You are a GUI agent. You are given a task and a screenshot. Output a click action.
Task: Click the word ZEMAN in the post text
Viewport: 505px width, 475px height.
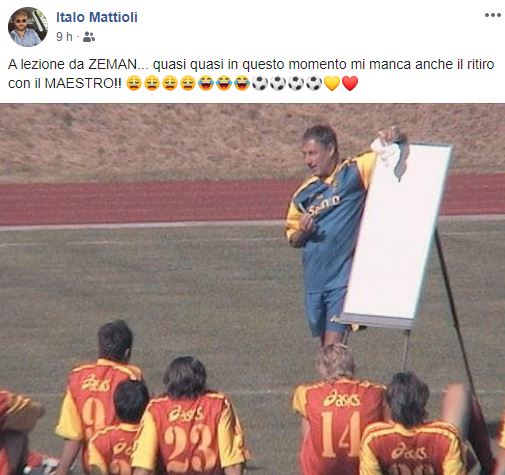tap(113, 65)
